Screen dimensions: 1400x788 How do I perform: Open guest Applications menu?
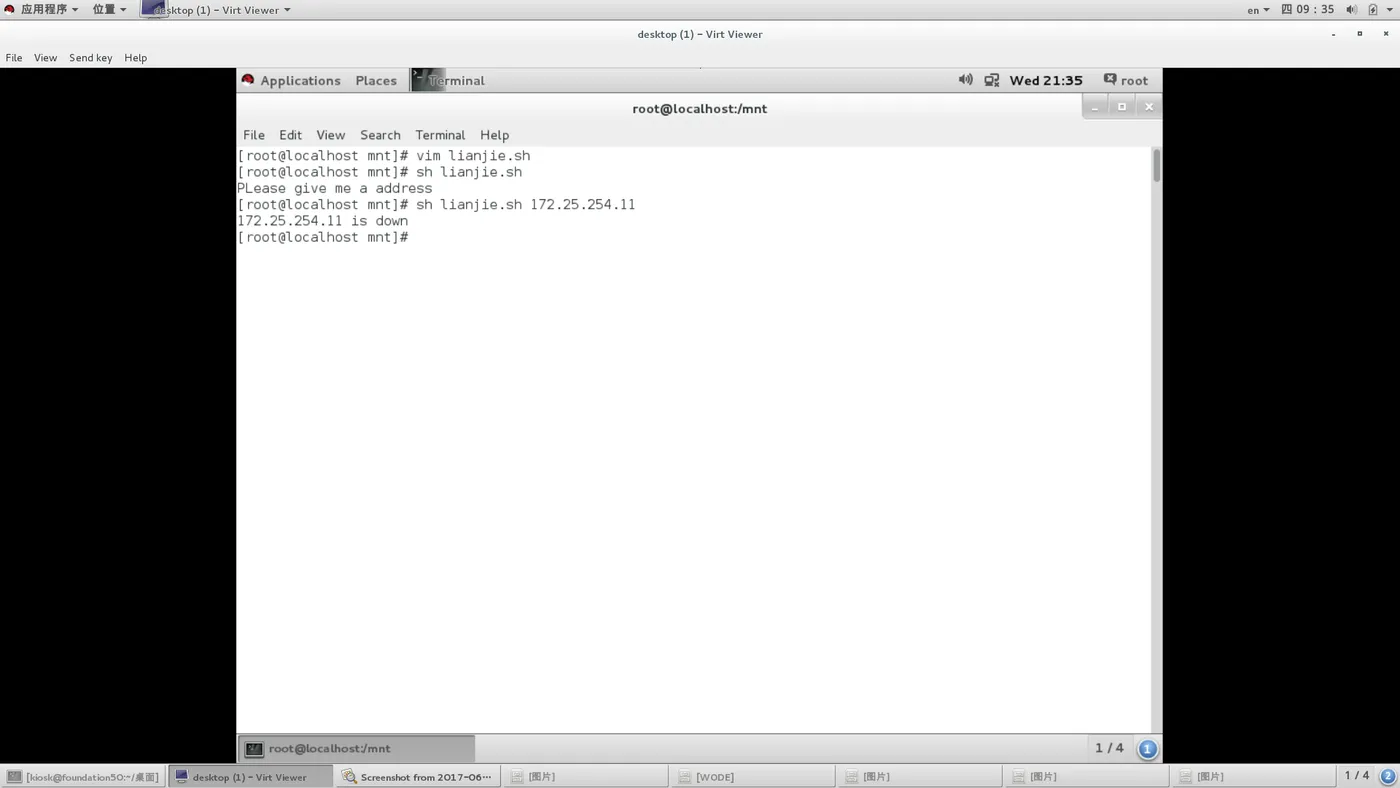click(300, 80)
